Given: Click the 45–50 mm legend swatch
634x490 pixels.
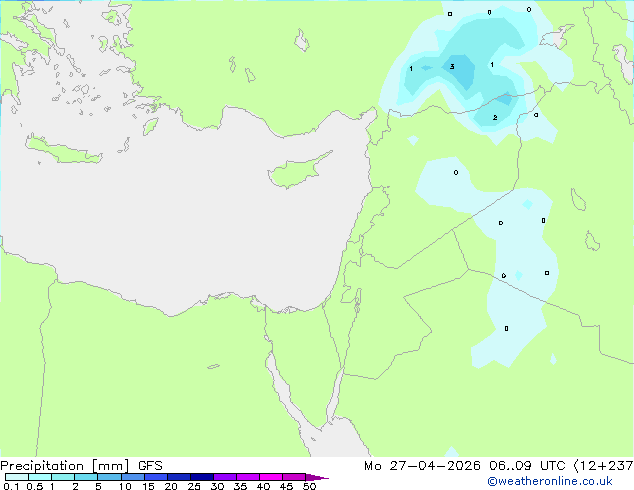Looking at the screenshot, I should click(x=294, y=477).
